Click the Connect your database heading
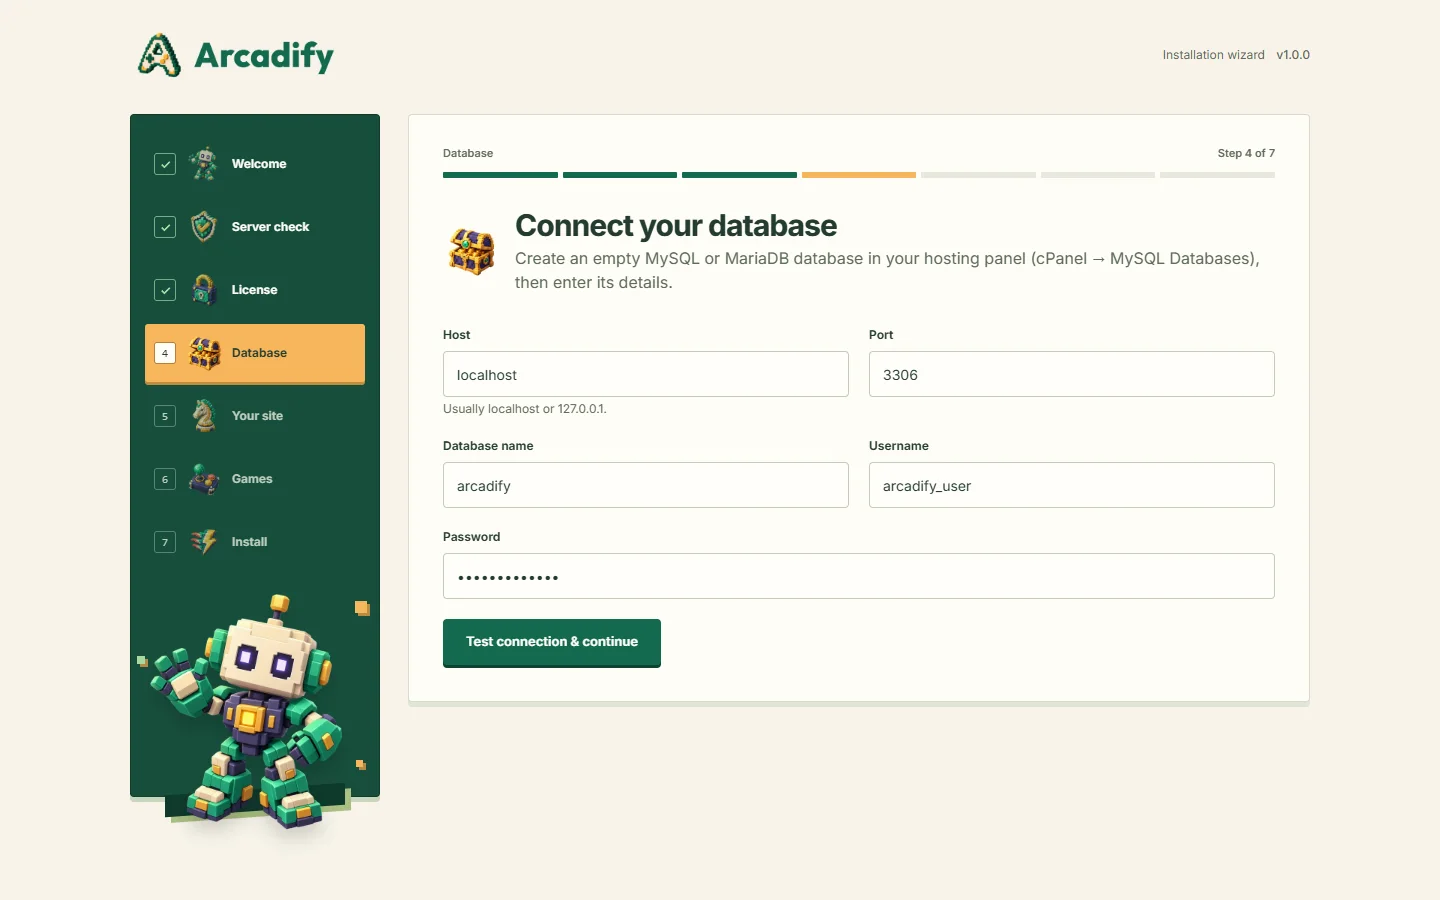1440x900 pixels. (x=676, y=226)
